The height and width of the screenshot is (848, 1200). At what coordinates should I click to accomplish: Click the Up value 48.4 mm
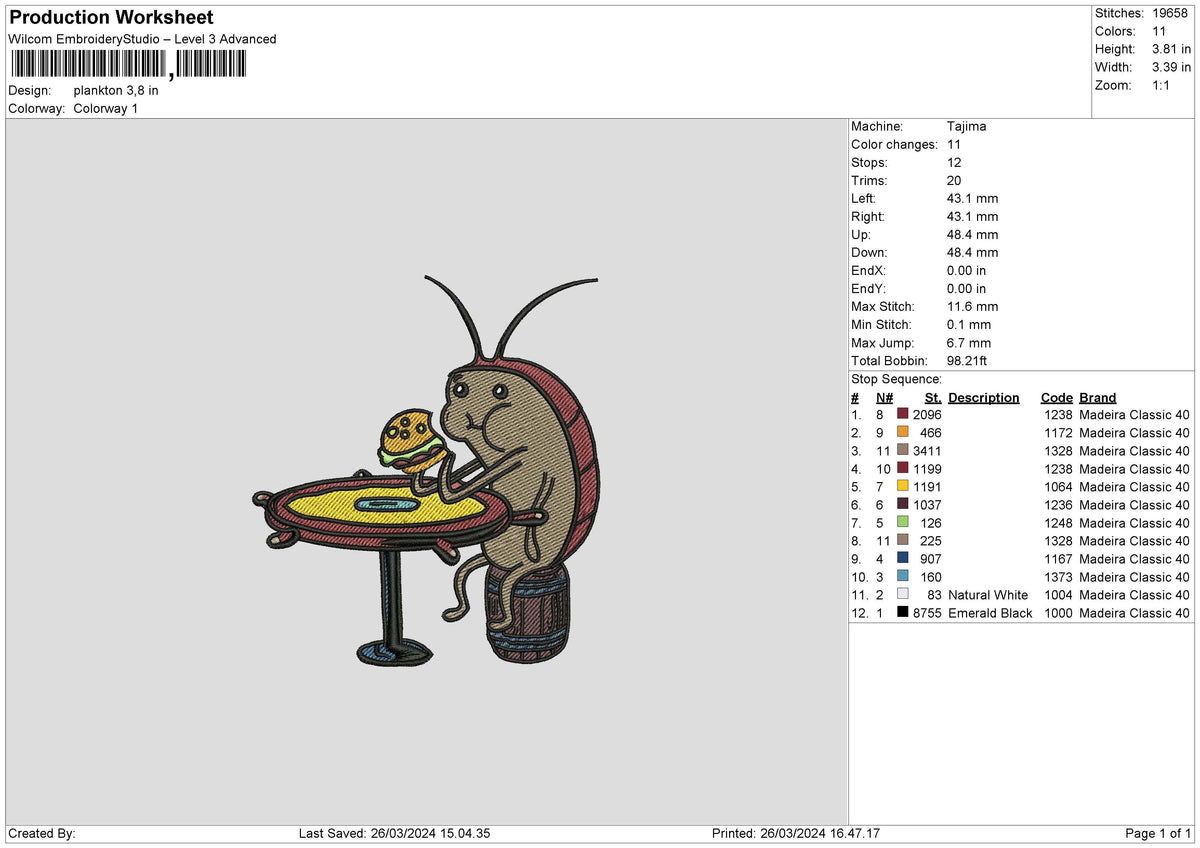pyautogui.click(x=972, y=234)
